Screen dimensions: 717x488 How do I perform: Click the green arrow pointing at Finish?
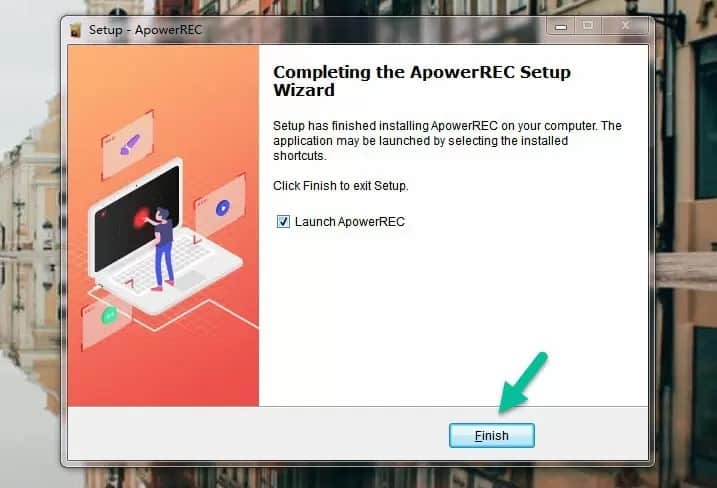(x=522, y=382)
